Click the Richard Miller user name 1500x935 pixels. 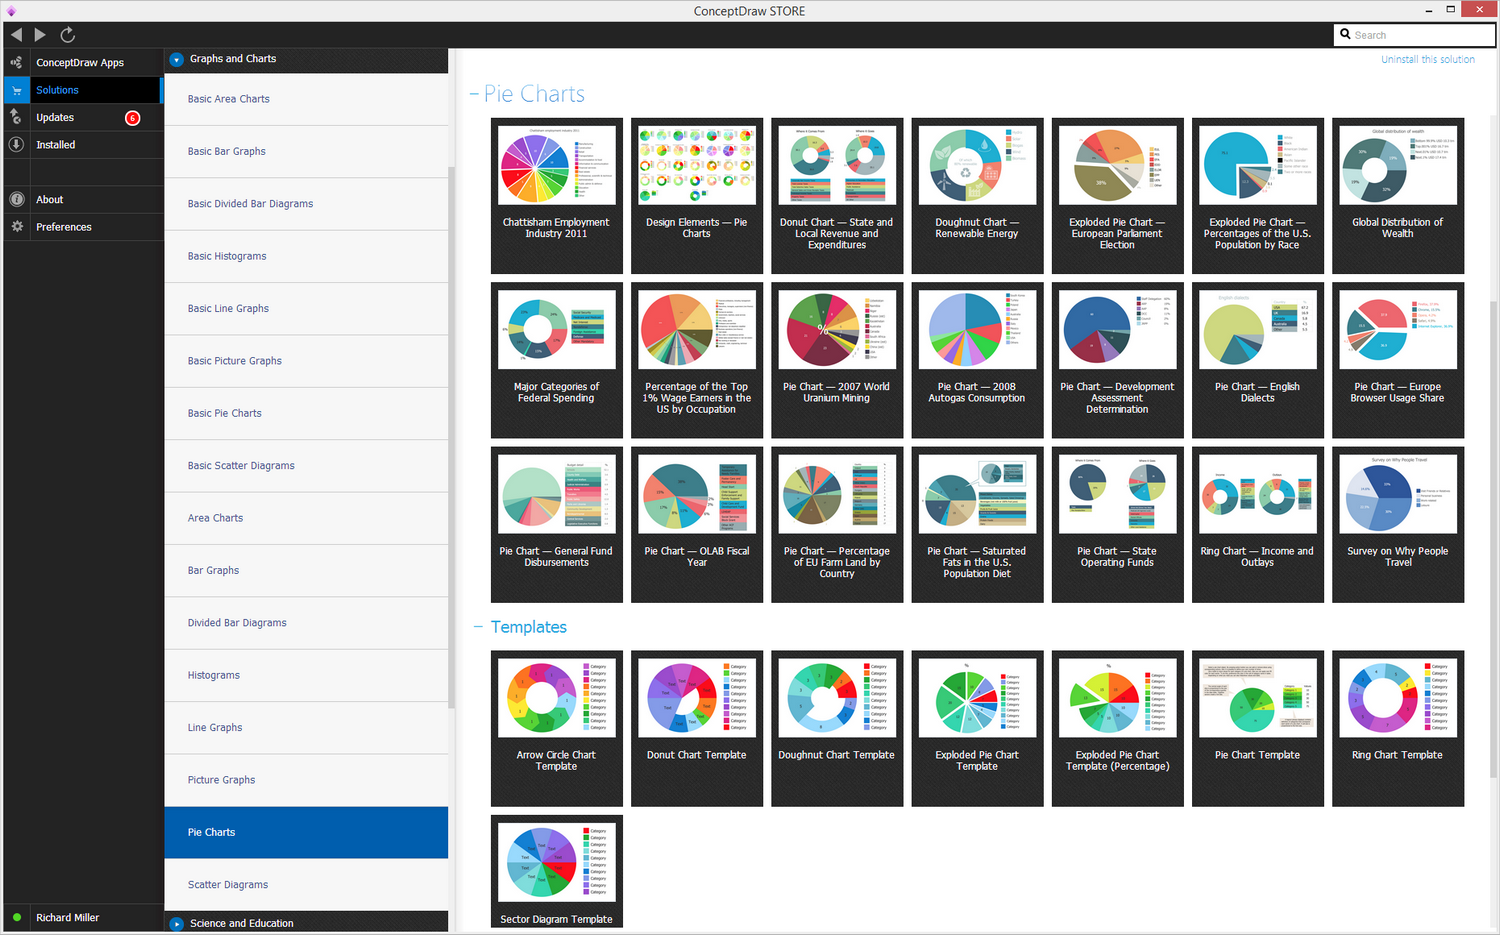pos(68,918)
